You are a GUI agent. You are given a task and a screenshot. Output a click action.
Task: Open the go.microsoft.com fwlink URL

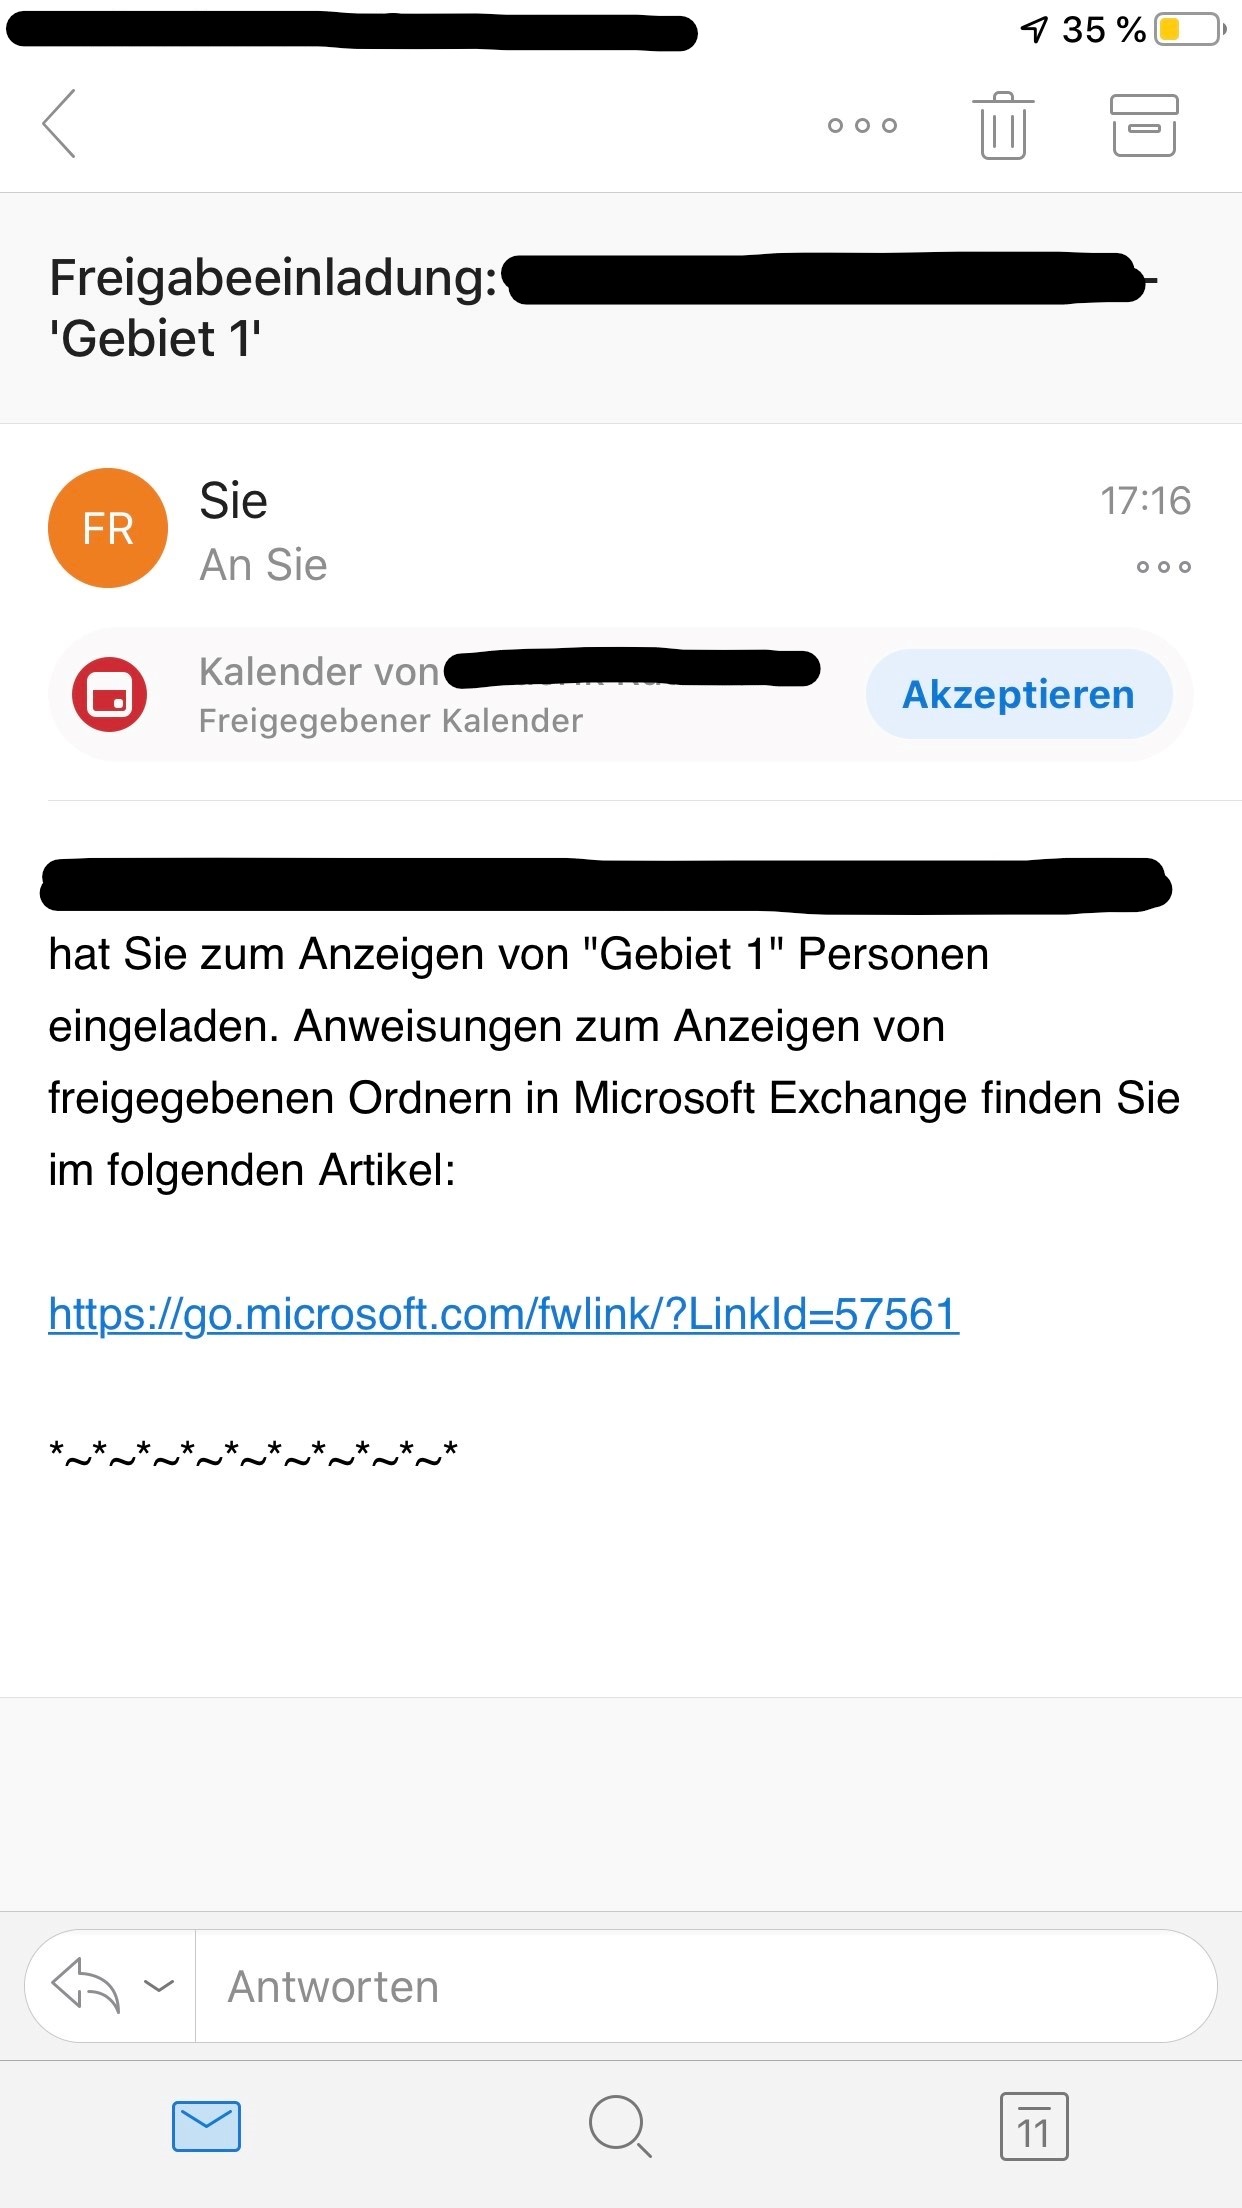click(x=503, y=1314)
